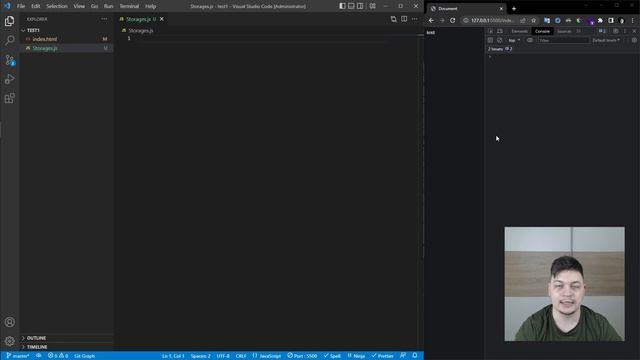Toggle the primary side bar layout icon

[x=342, y=6]
